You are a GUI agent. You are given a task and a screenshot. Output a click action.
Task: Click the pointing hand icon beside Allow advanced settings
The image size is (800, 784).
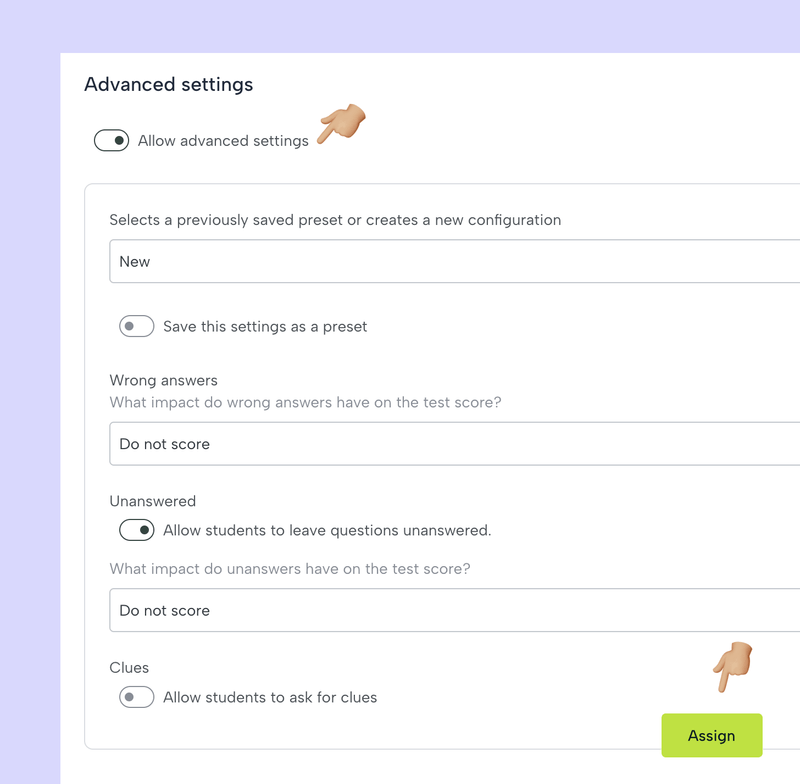342,125
